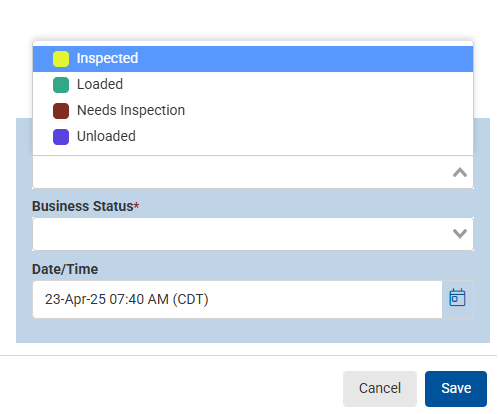Pick the Needs Inspection option
The height and width of the screenshot is (414, 500).
[253, 110]
